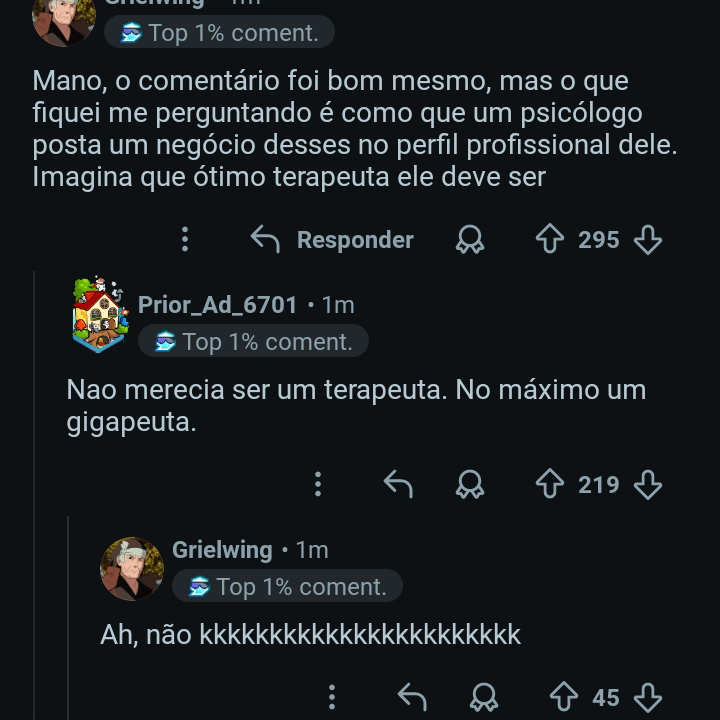Upvote the "Ah, não kkkk" reply
Image resolution: width=720 pixels, height=720 pixels.
tap(564, 697)
